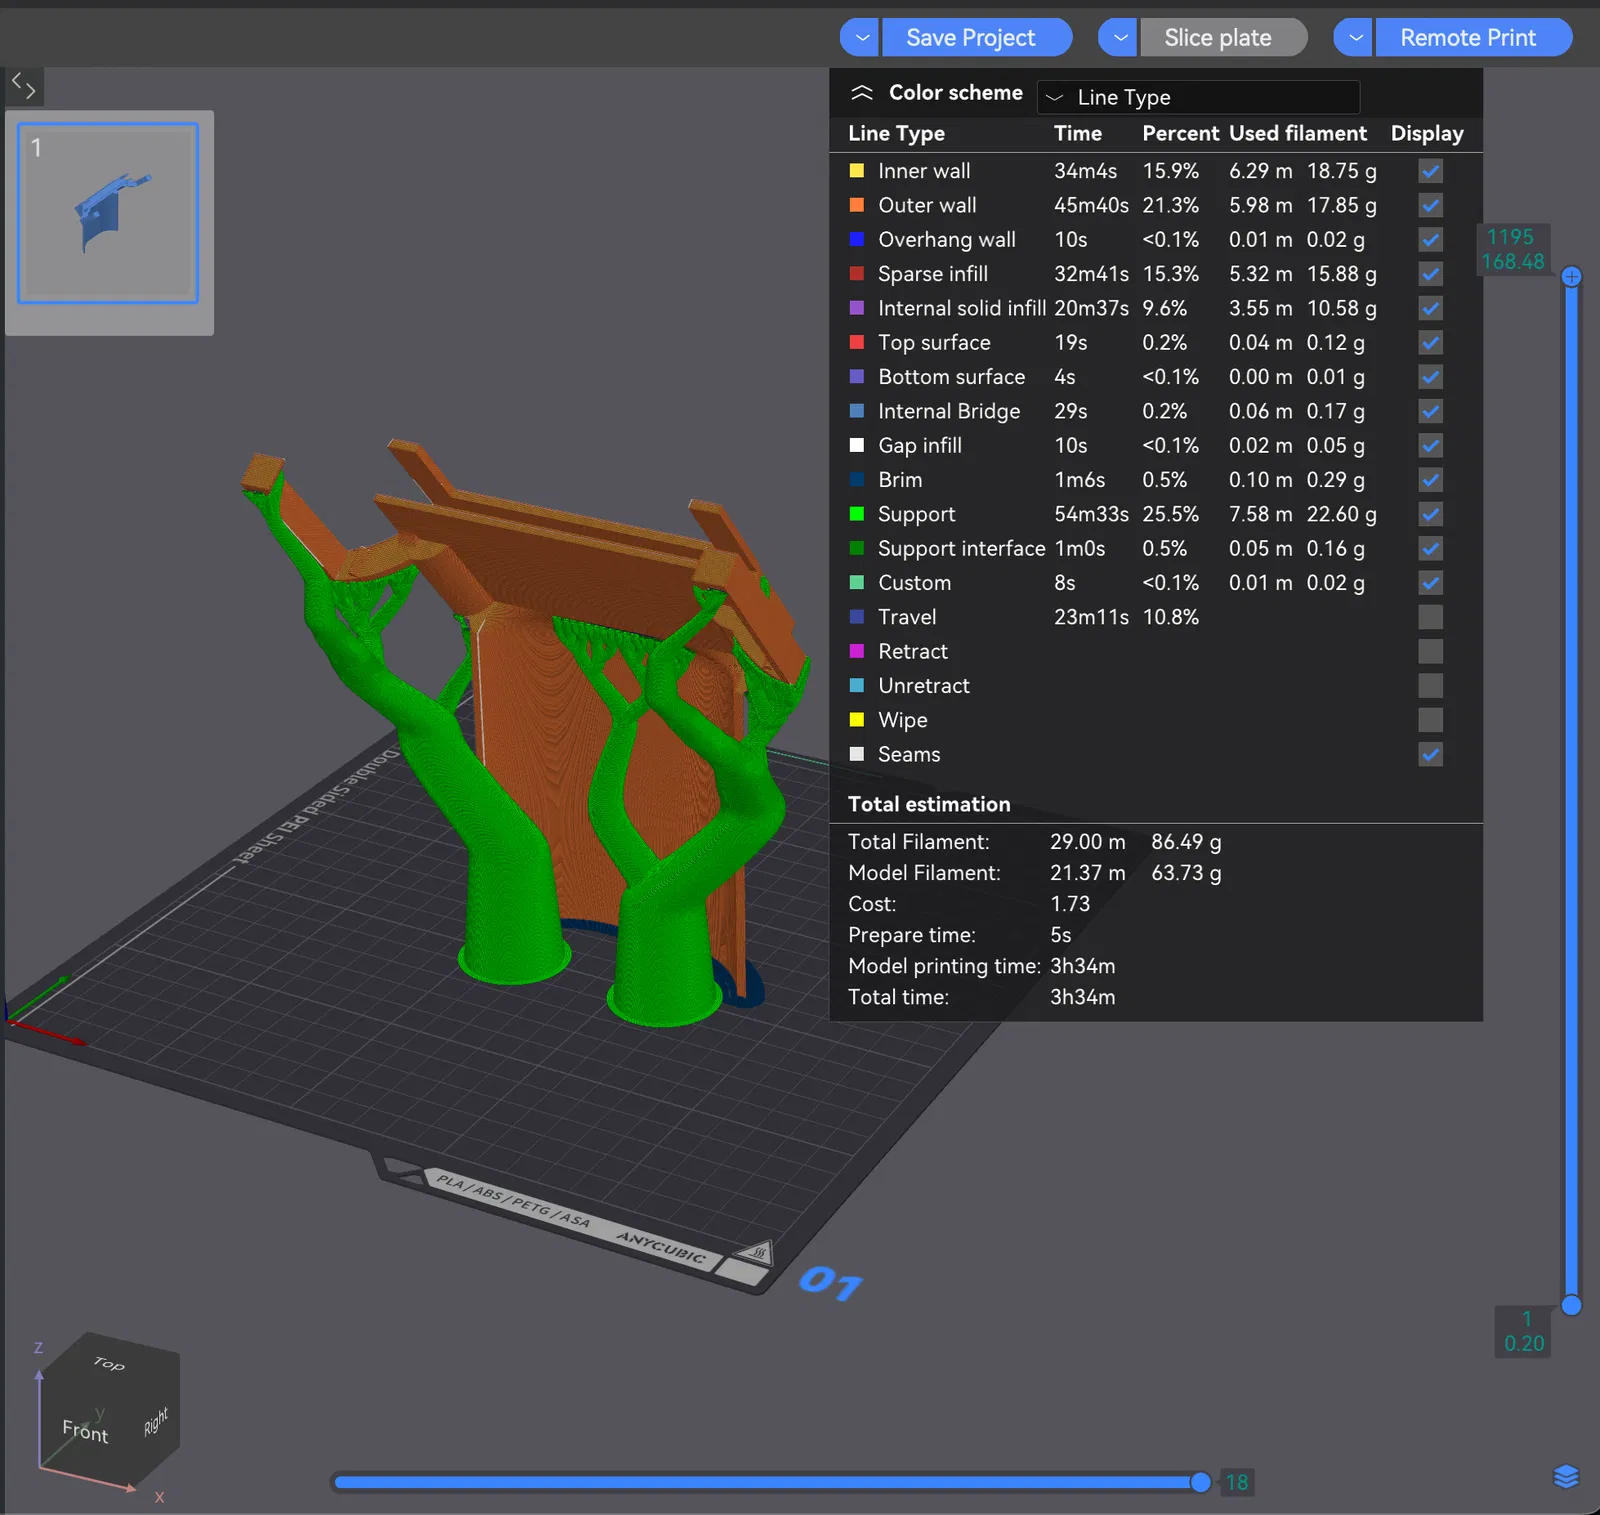Click the 'Display' column header
The height and width of the screenshot is (1515, 1600).
coord(1427,134)
